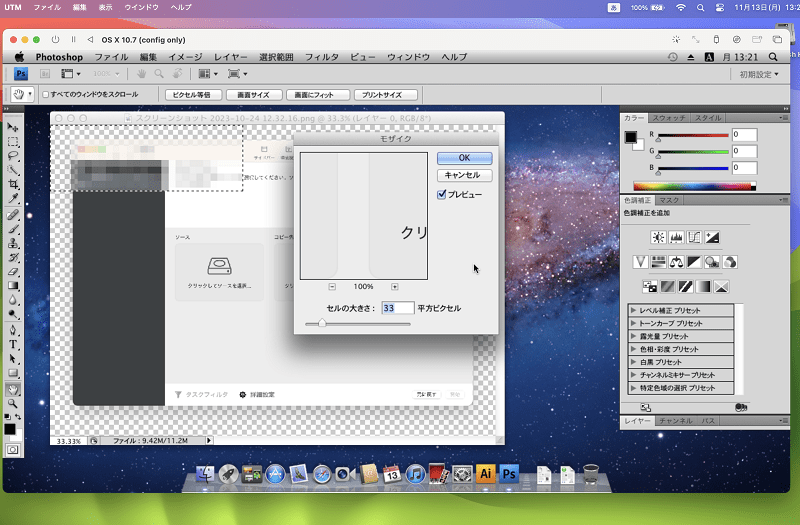Click the color spectrum ramp
800x525 pixels.
tap(694, 186)
